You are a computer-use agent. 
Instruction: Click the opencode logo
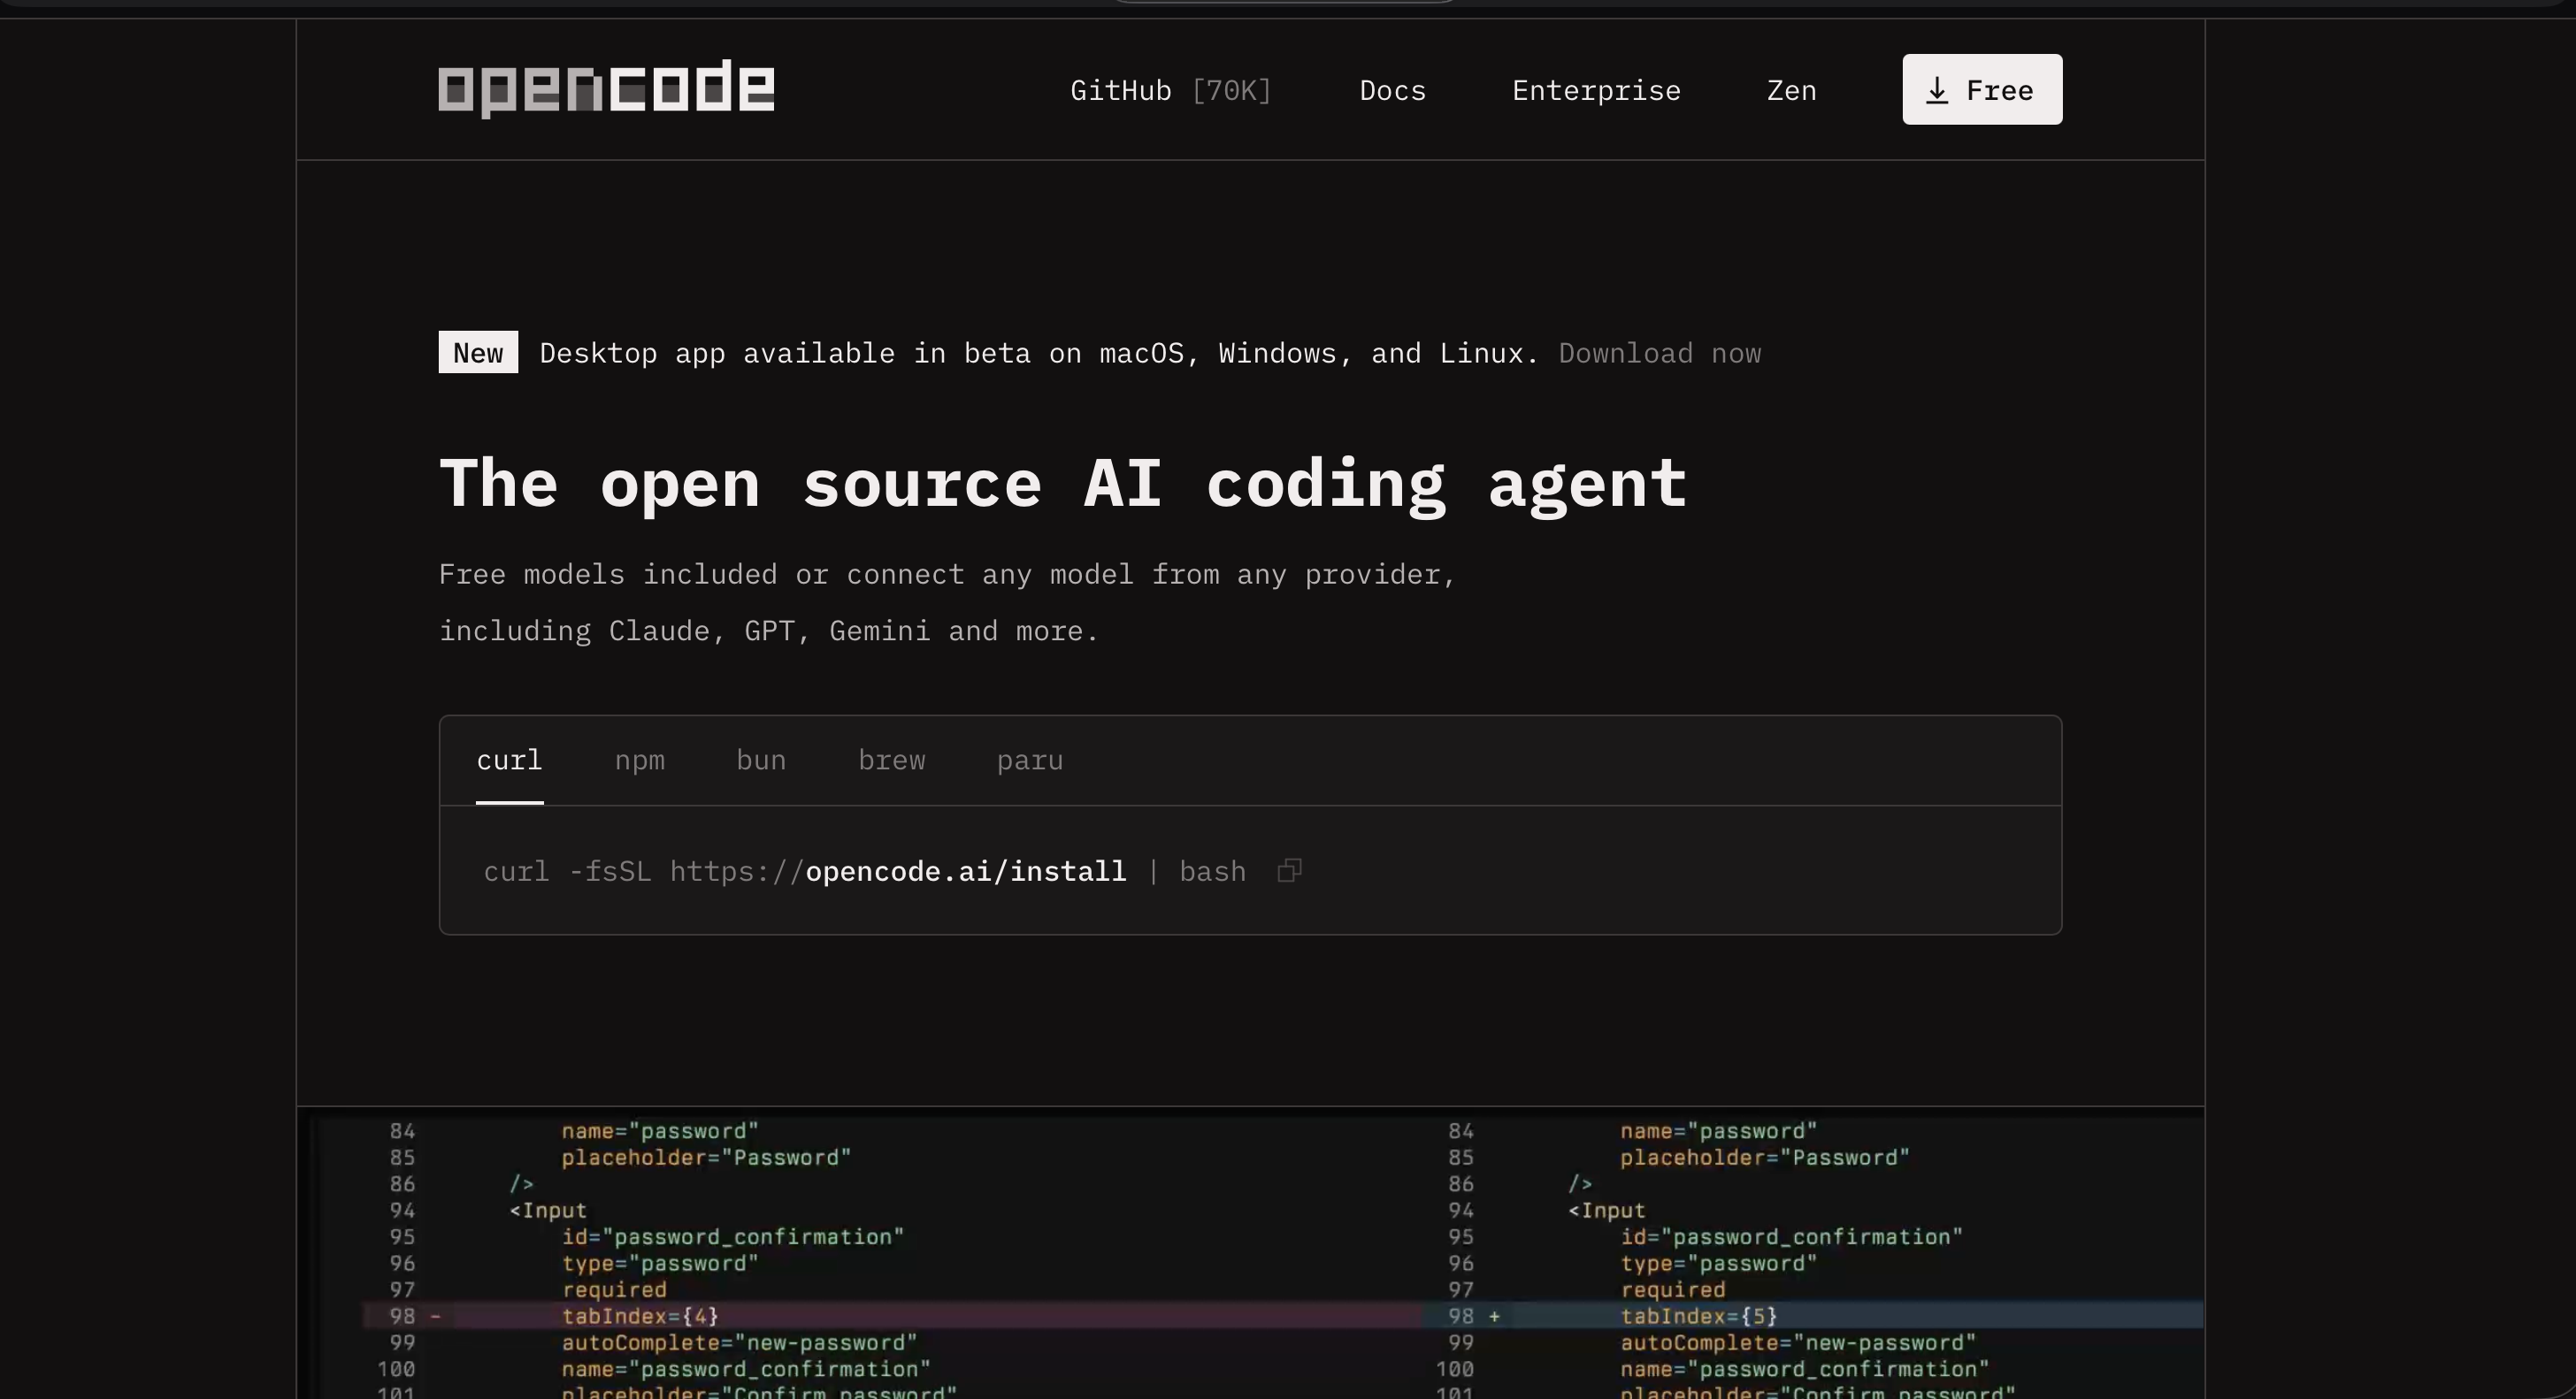tap(606, 88)
